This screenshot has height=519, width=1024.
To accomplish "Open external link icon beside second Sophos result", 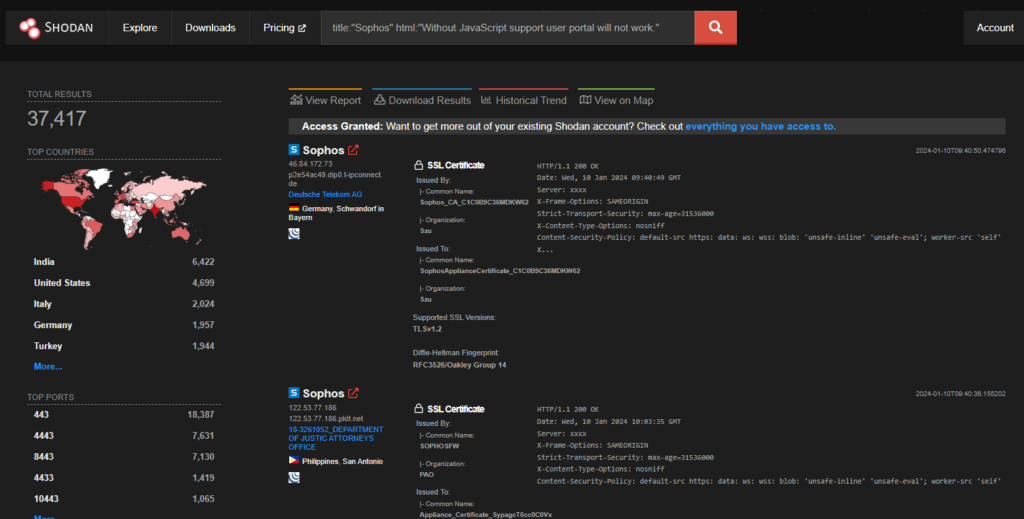I will tap(353, 394).
